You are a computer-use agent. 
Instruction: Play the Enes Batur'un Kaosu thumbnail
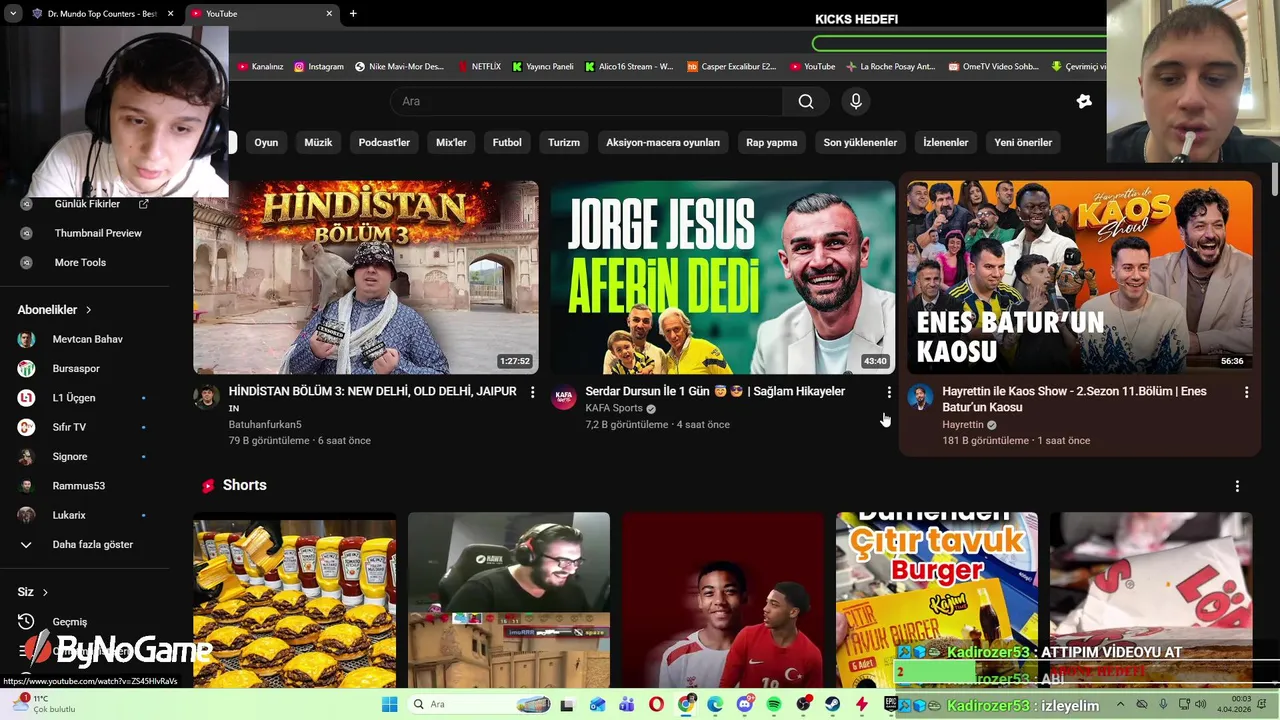pos(1079,277)
